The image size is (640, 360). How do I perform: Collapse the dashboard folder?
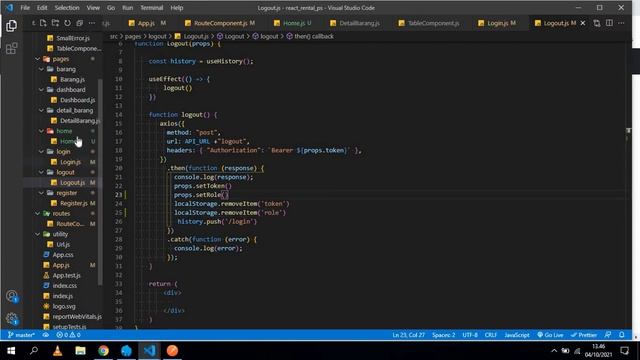71,89
